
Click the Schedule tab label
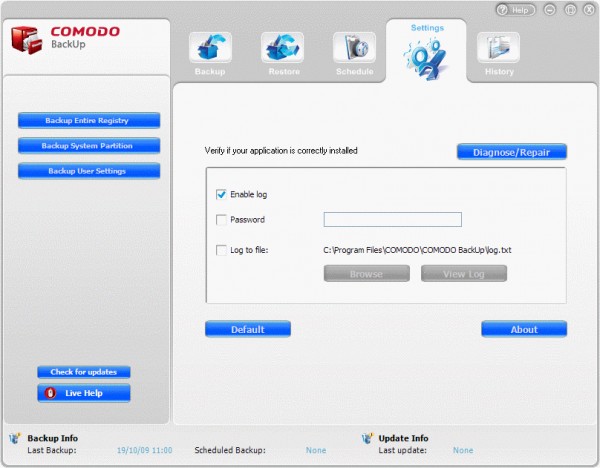(x=355, y=72)
